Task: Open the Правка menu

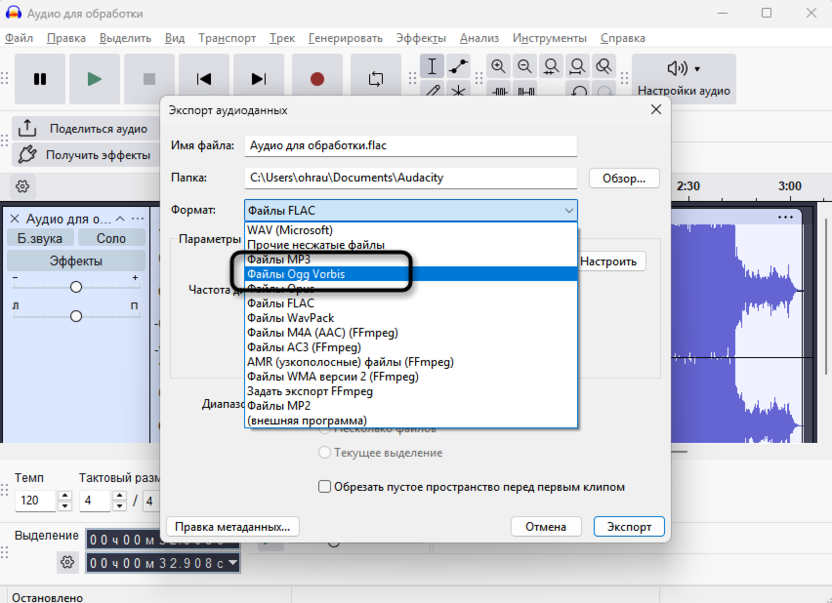Action: (66, 38)
